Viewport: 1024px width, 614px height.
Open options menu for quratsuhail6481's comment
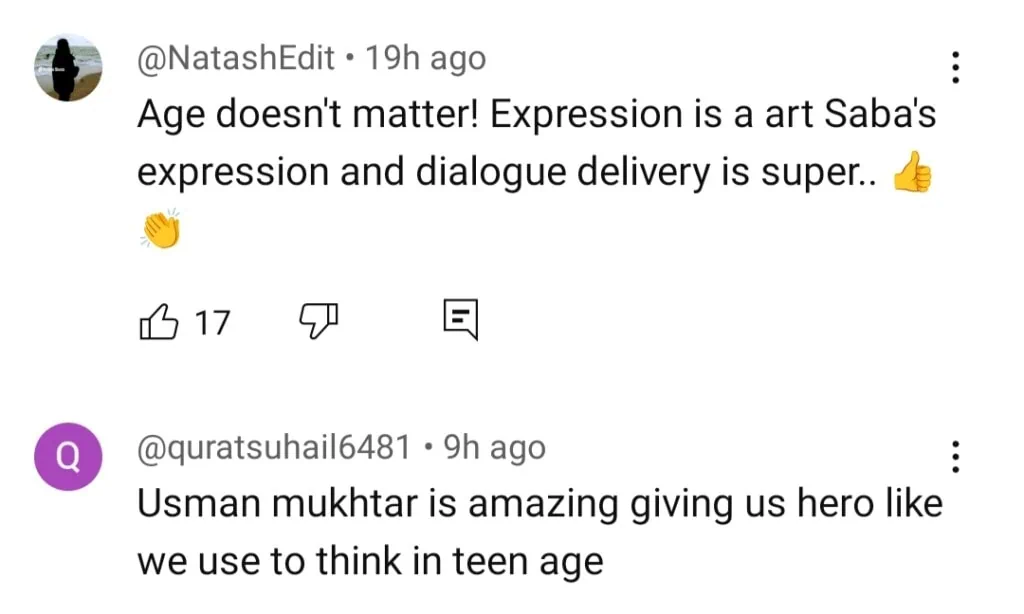click(956, 456)
